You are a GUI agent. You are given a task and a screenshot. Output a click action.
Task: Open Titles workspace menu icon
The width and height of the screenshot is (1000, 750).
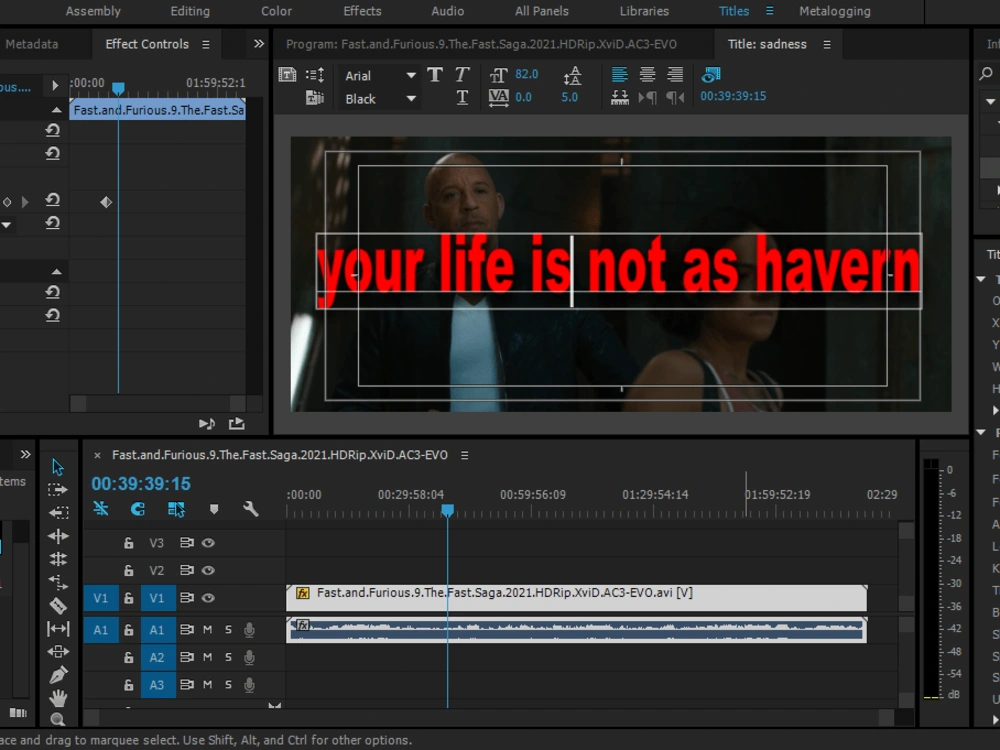[x=770, y=11]
